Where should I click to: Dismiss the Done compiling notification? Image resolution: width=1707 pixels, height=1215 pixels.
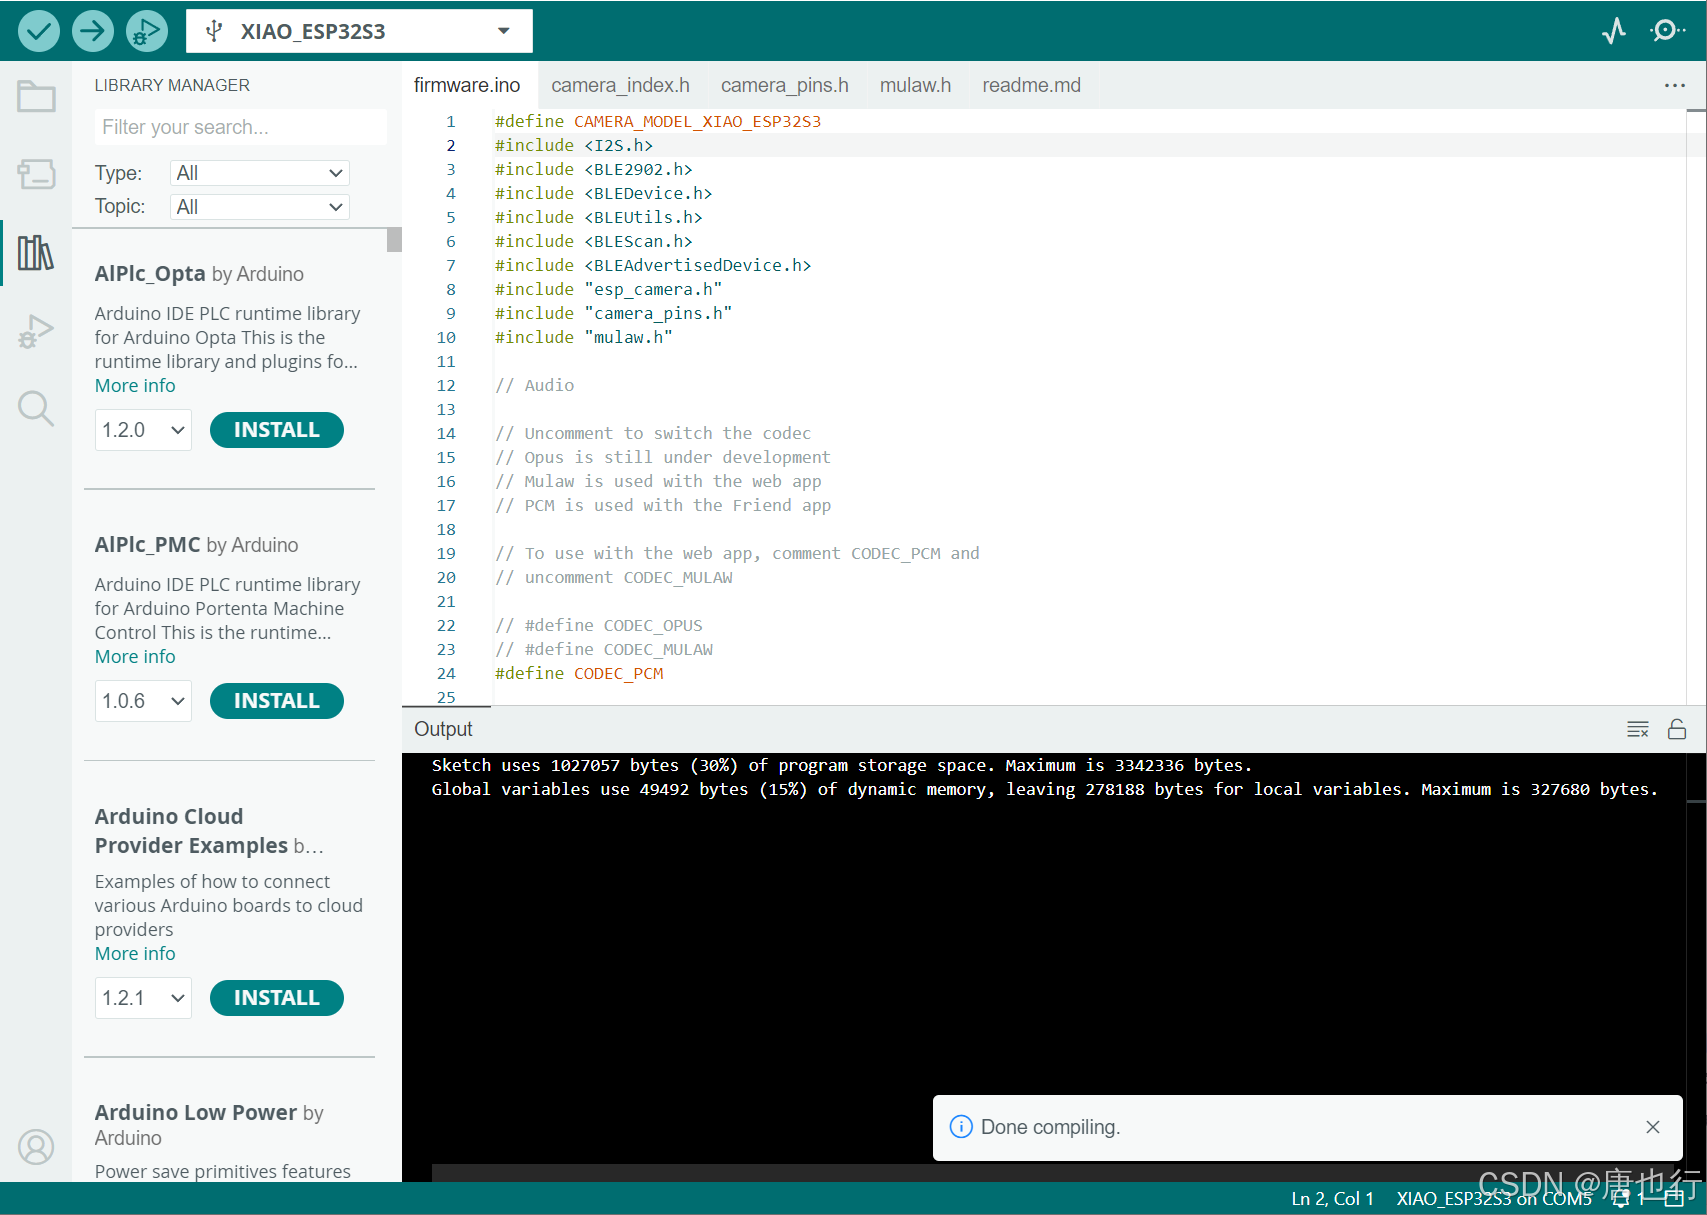pyautogui.click(x=1653, y=1127)
